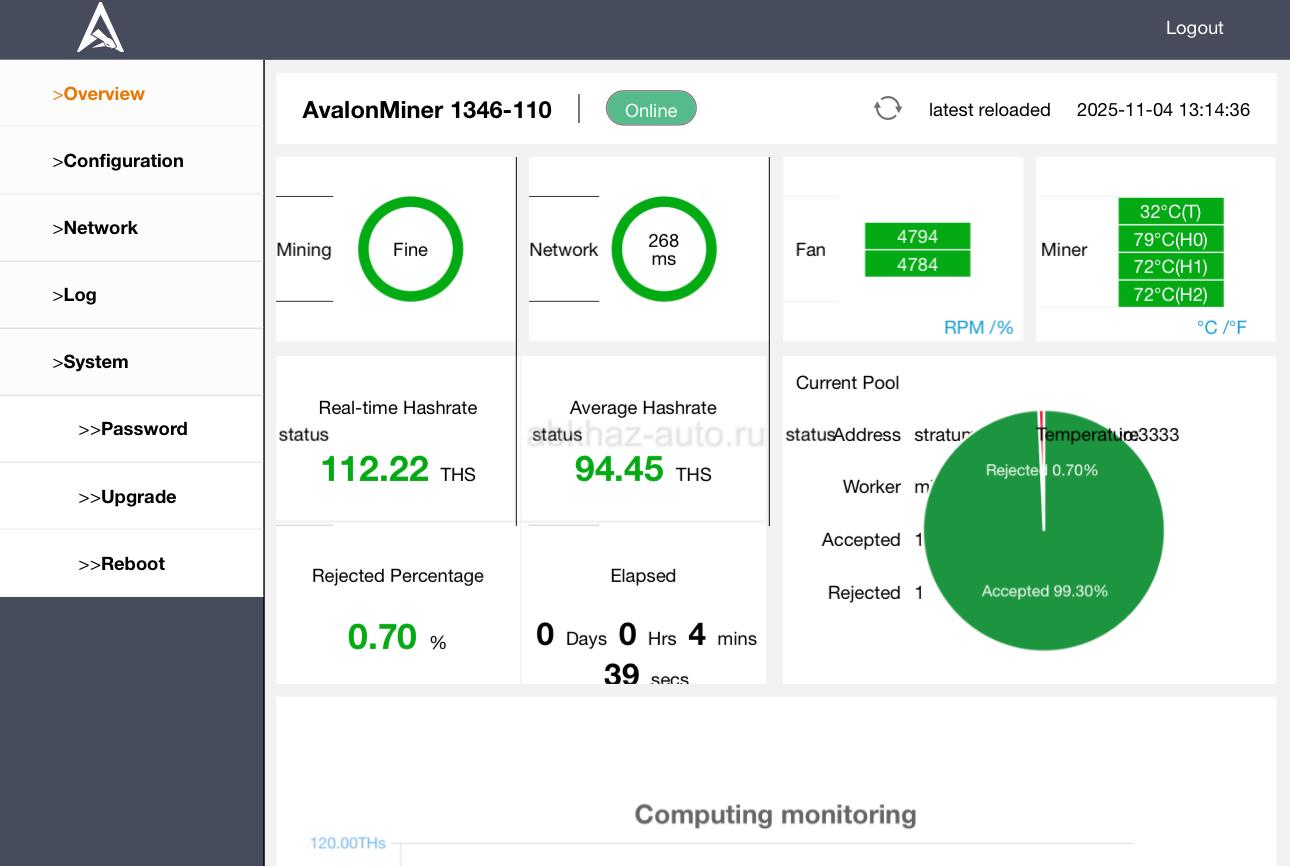This screenshot has height=866, width=1290.
Task: Click the 79°C(H0) temperature bar
Action: [1170, 239]
